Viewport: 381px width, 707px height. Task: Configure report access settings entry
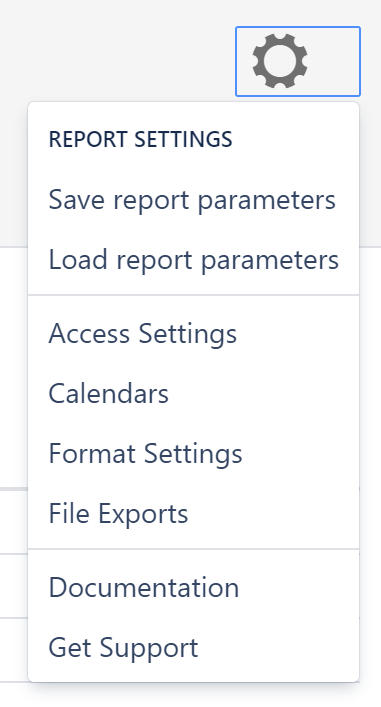pyautogui.click(x=193, y=334)
